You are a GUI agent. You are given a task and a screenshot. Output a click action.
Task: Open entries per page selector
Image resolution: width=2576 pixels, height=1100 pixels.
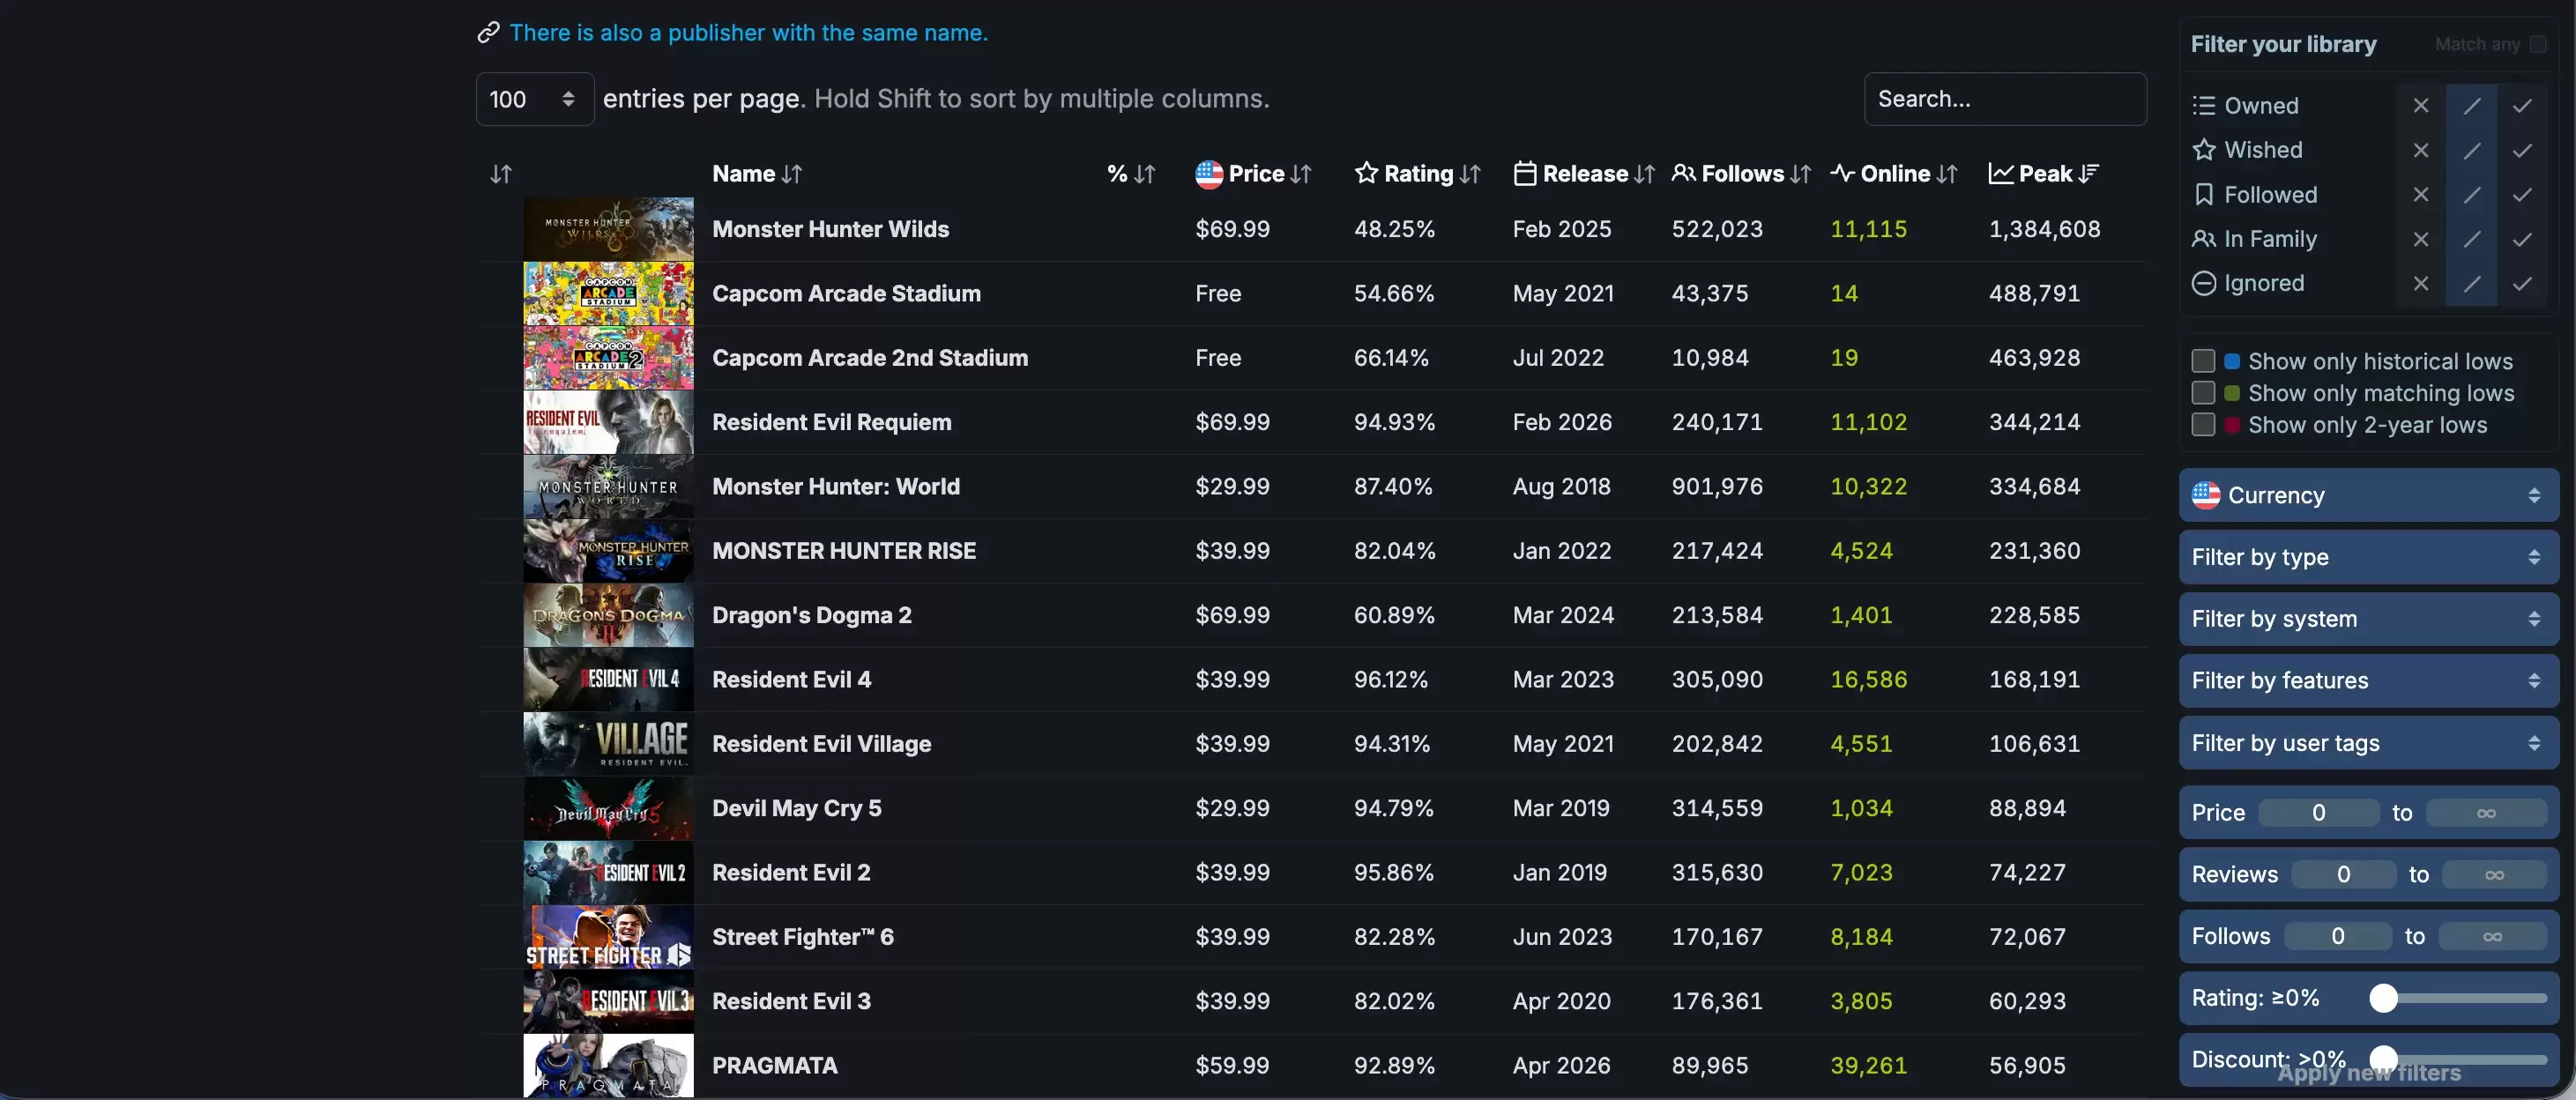pos(534,99)
